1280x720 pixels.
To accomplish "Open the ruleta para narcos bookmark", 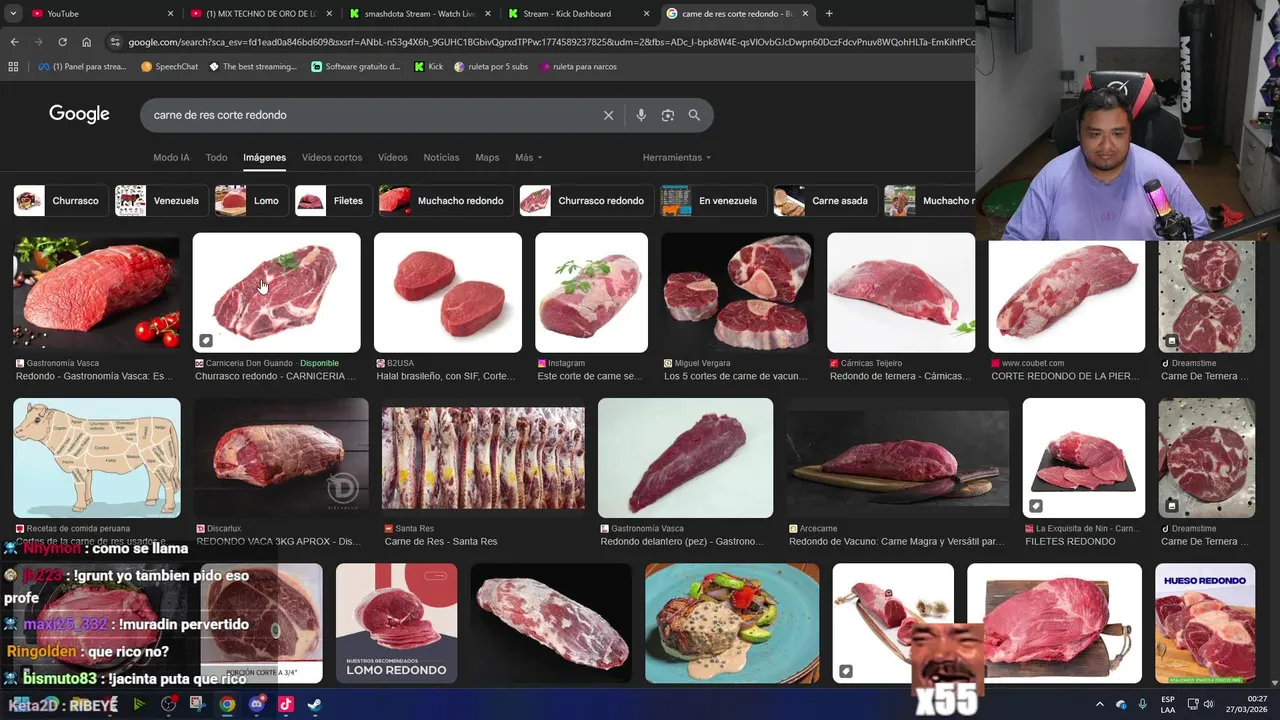I will pos(577,67).
